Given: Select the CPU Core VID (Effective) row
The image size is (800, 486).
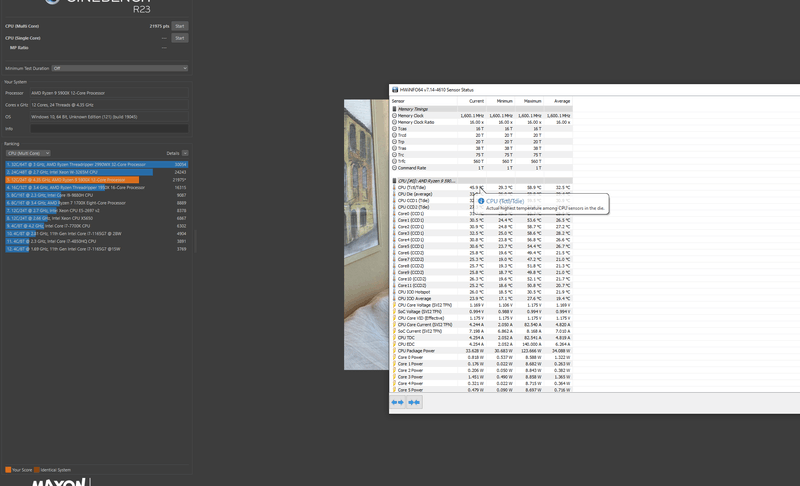Looking at the screenshot, I should pyautogui.click(x=481, y=318).
